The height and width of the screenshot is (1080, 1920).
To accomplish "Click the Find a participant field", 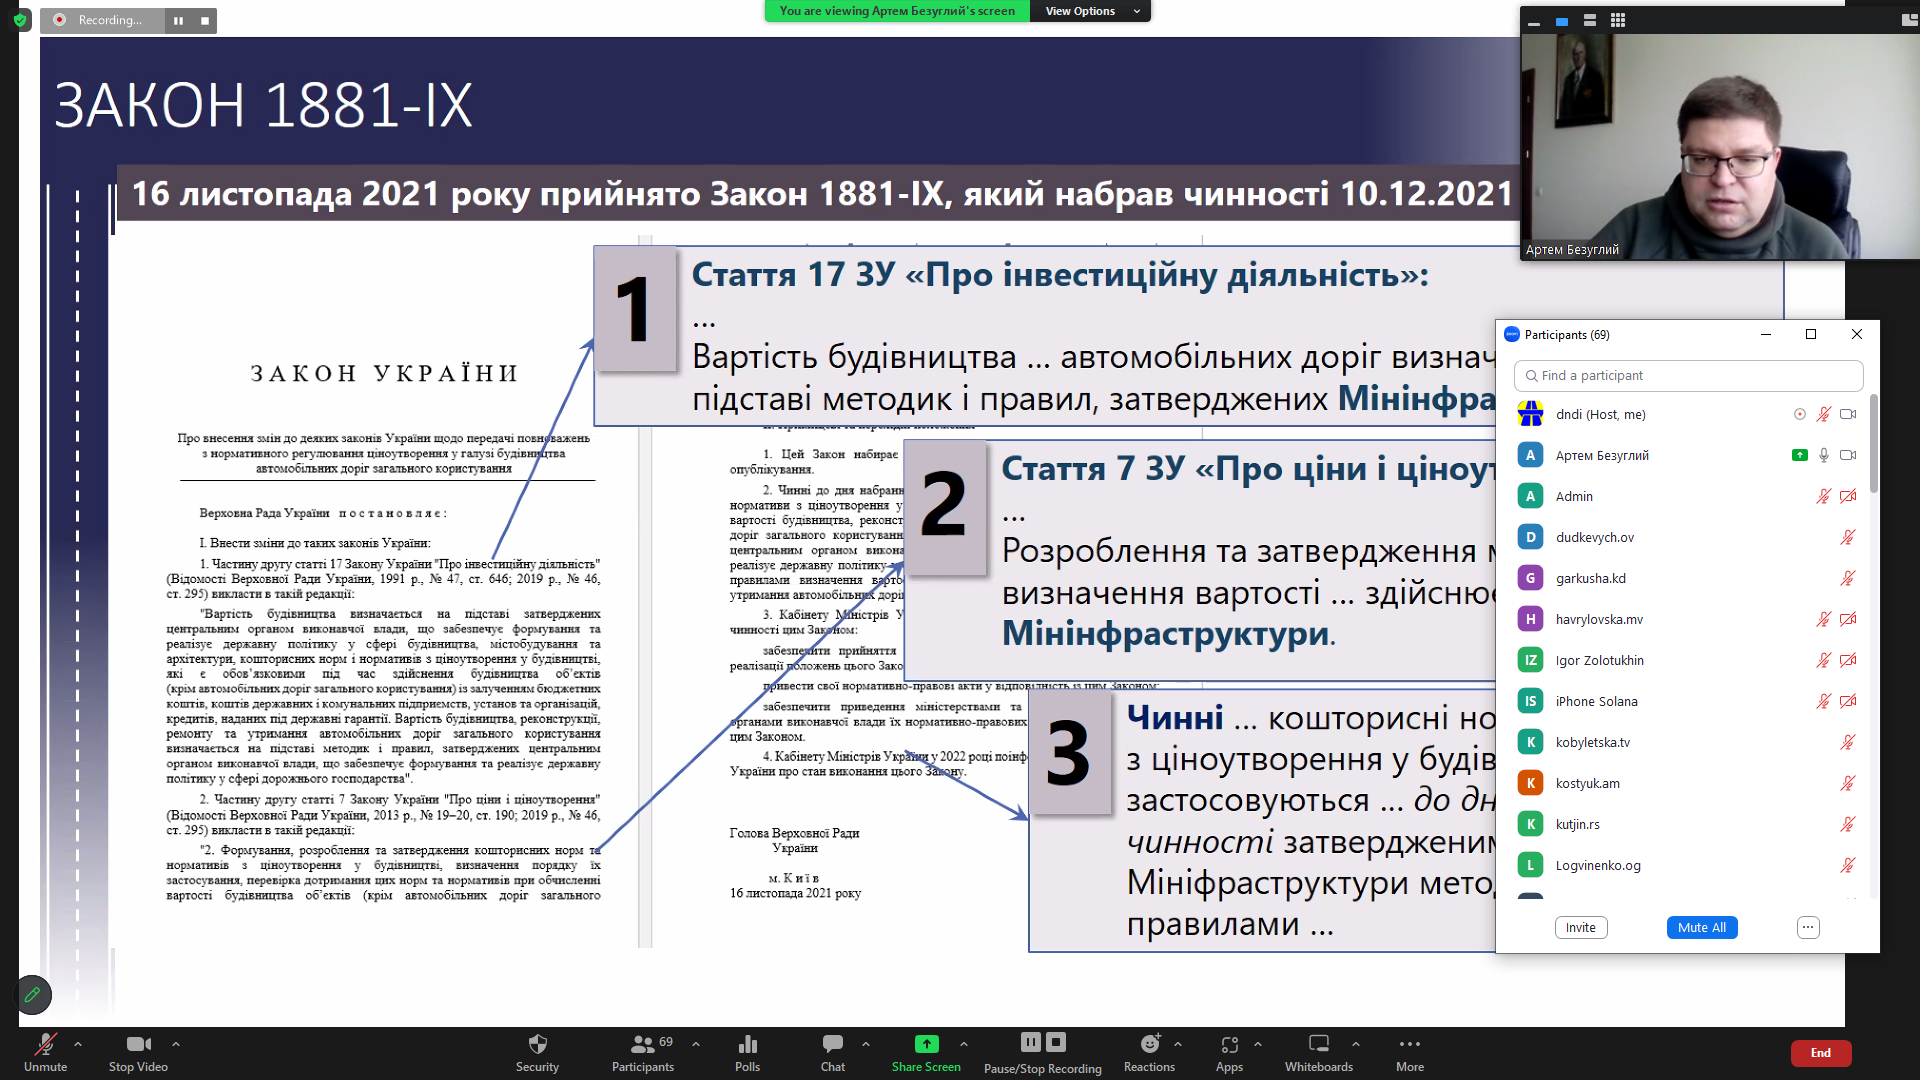I will point(1688,375).
